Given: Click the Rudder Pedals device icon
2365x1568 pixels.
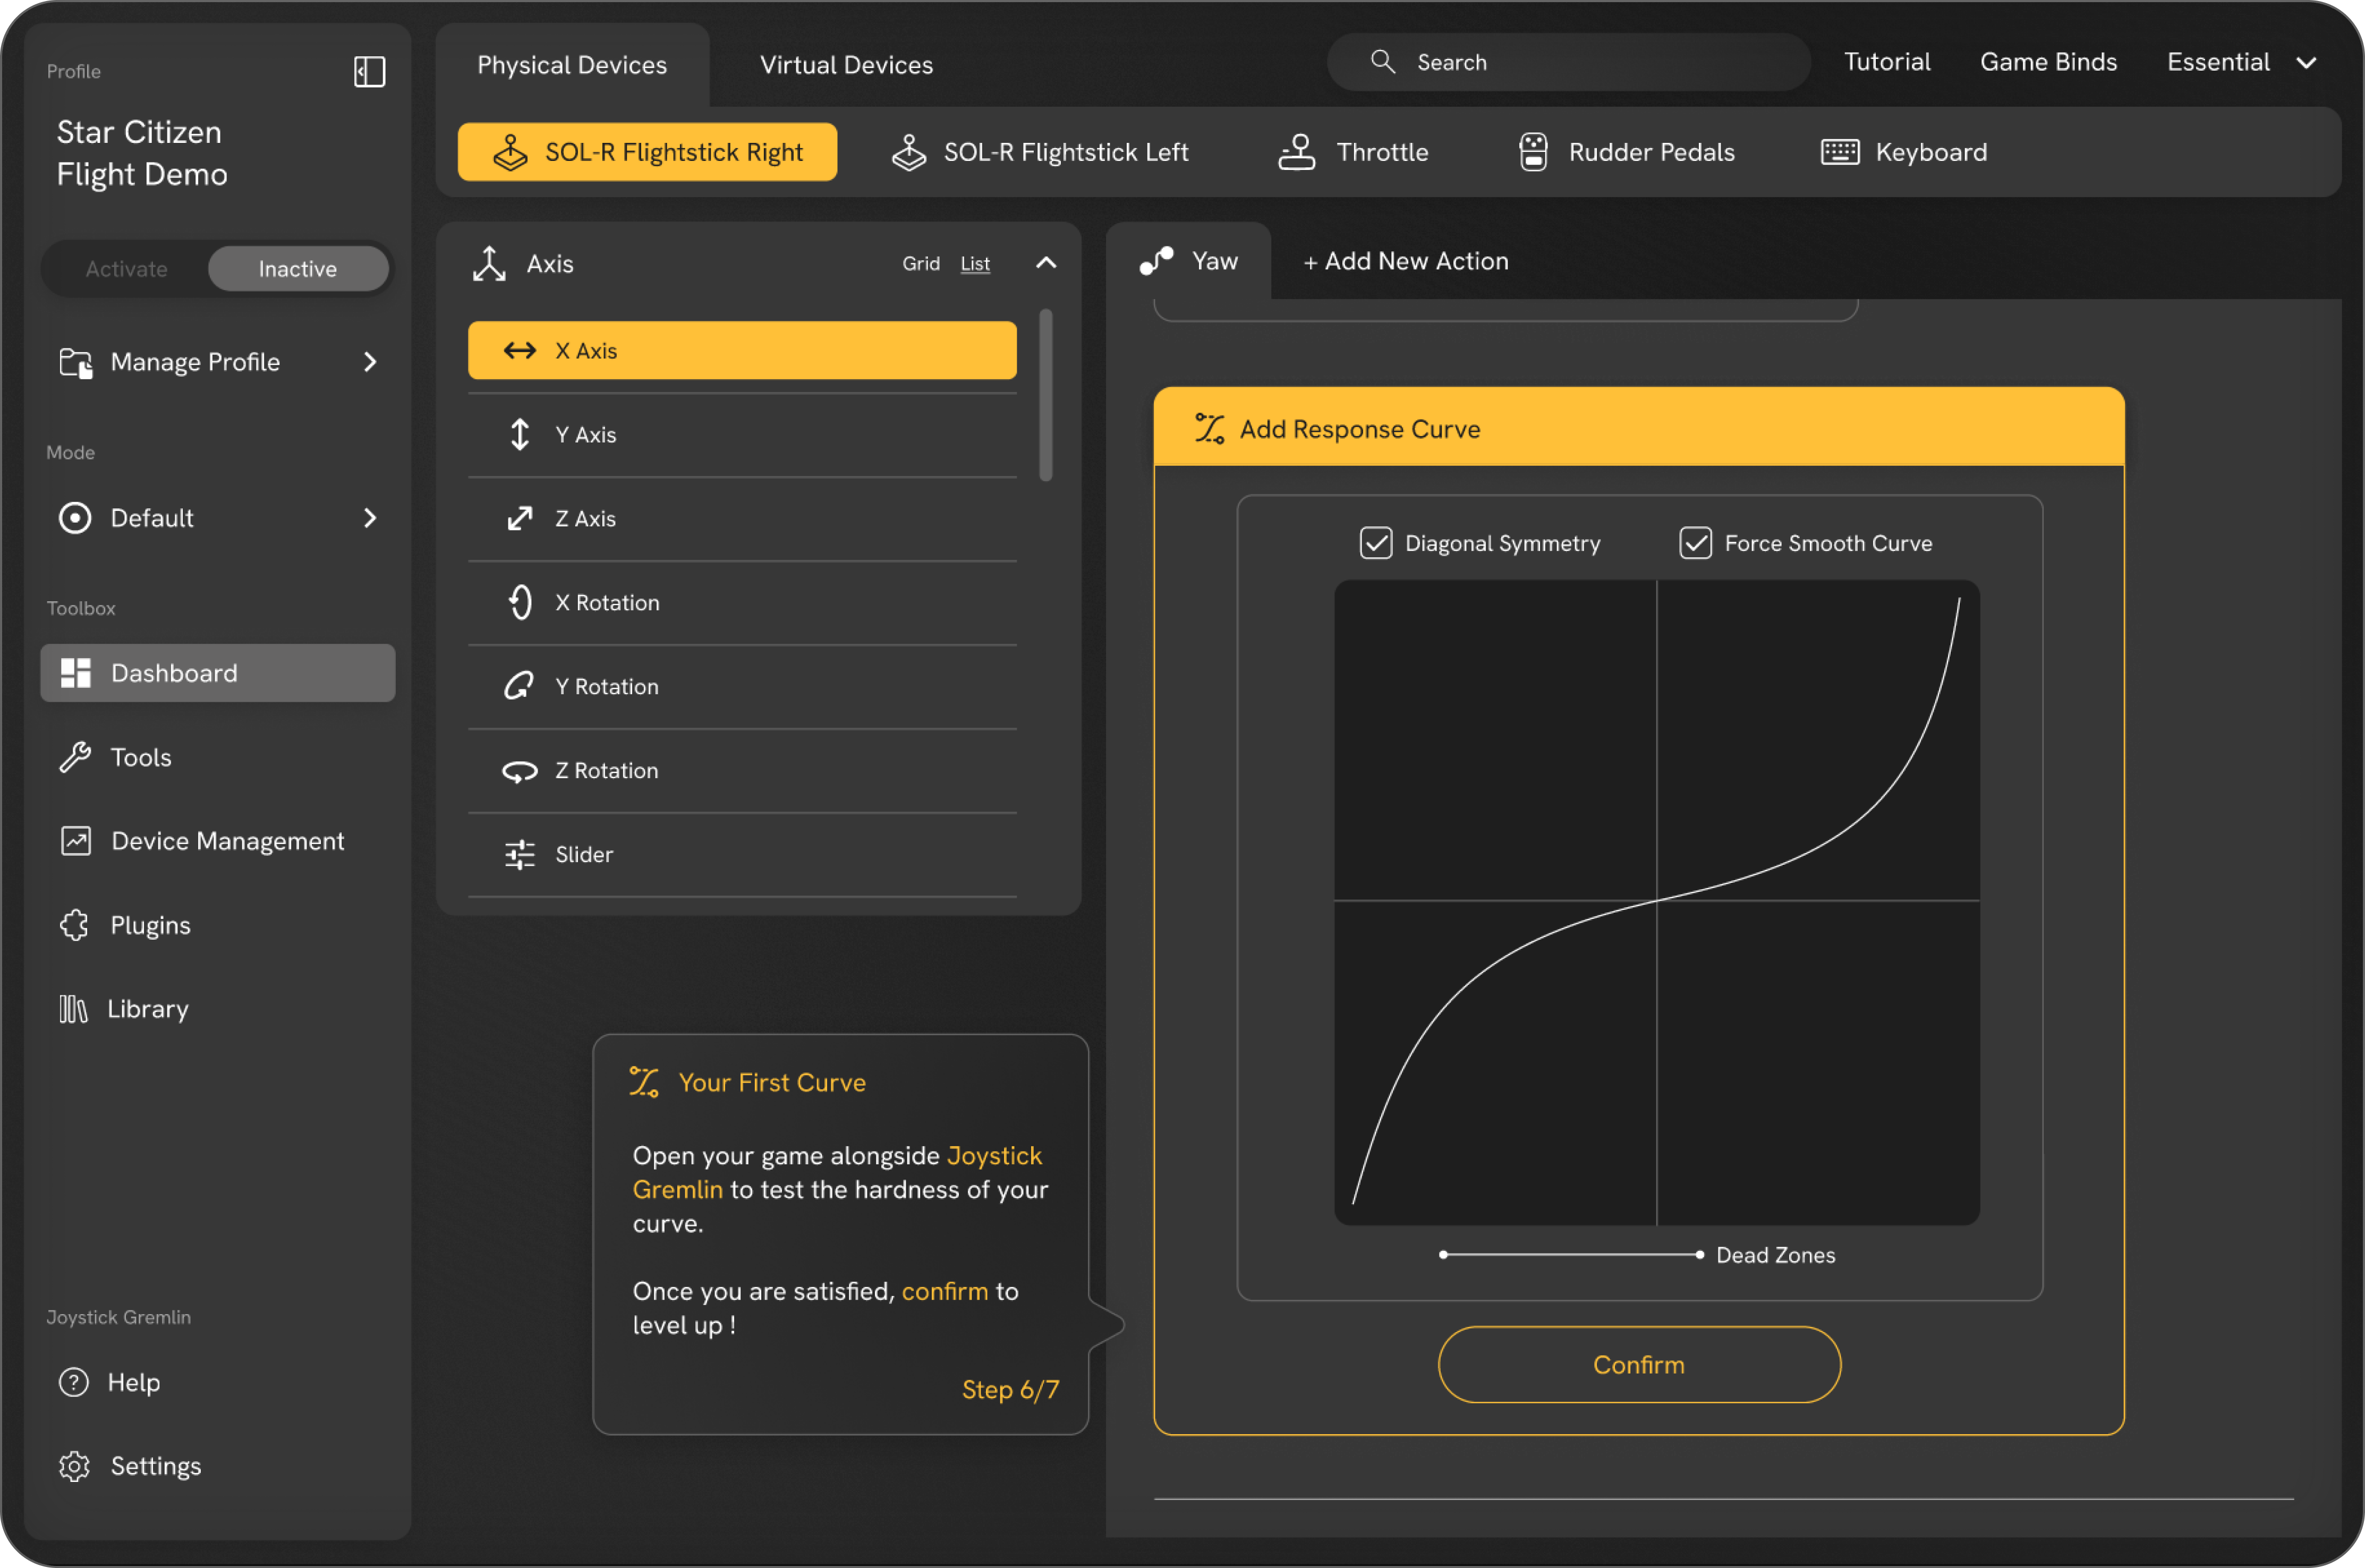Looking at the screenshot, I should 1533,152.
